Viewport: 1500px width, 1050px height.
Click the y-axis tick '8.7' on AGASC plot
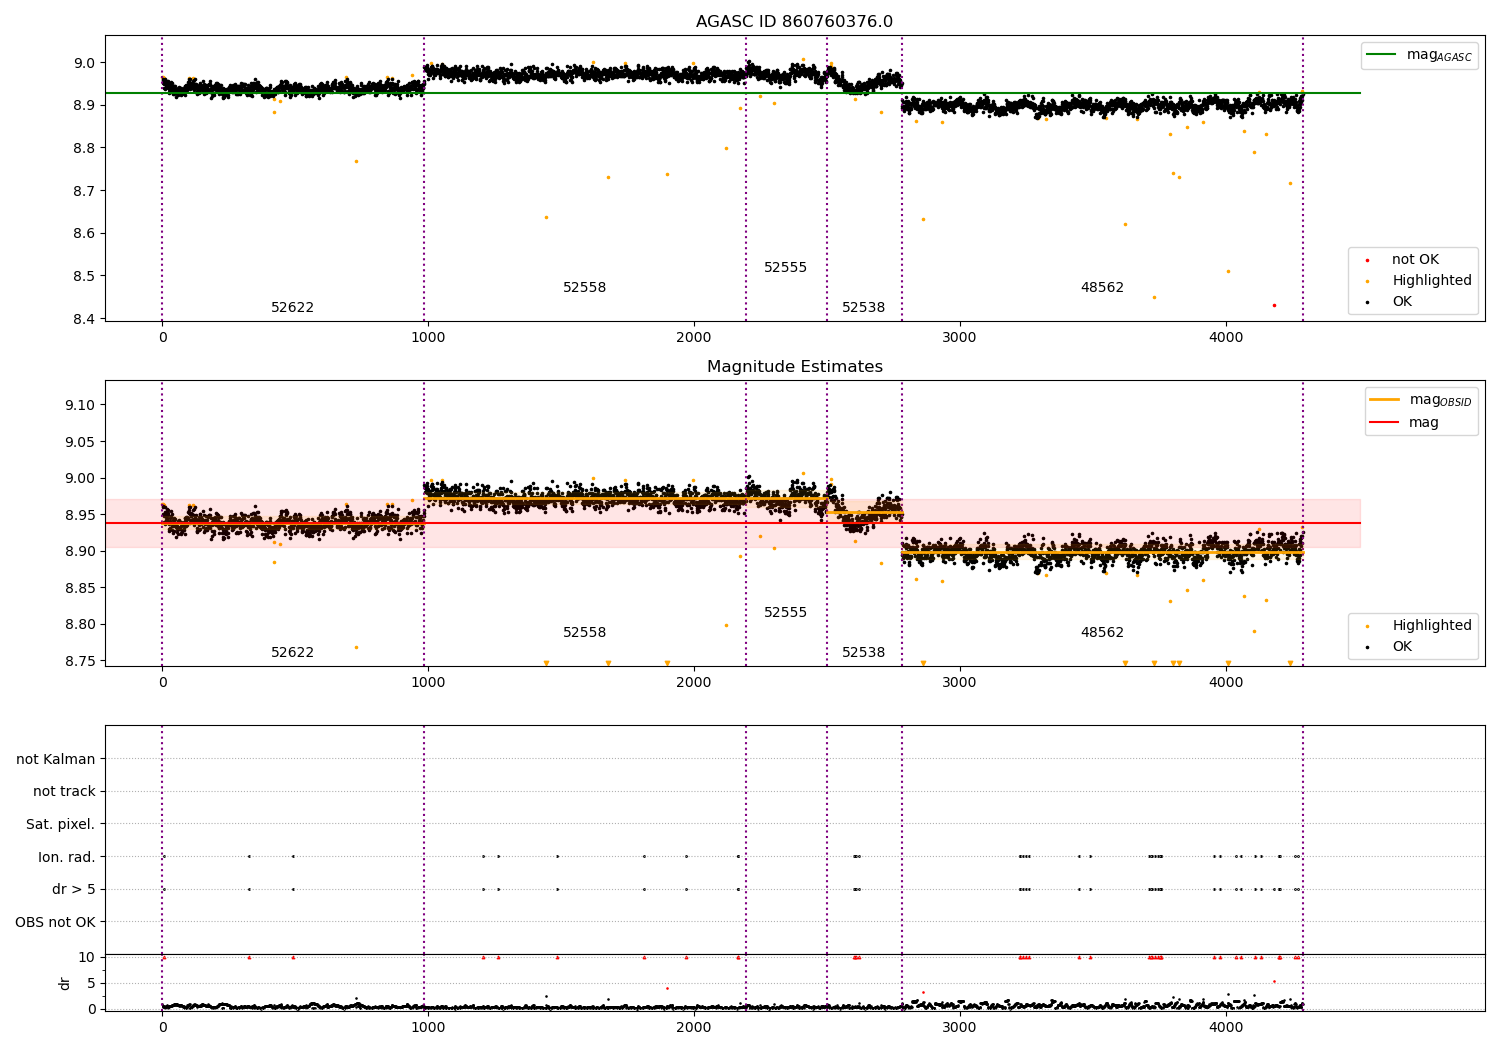pos(84,191)
